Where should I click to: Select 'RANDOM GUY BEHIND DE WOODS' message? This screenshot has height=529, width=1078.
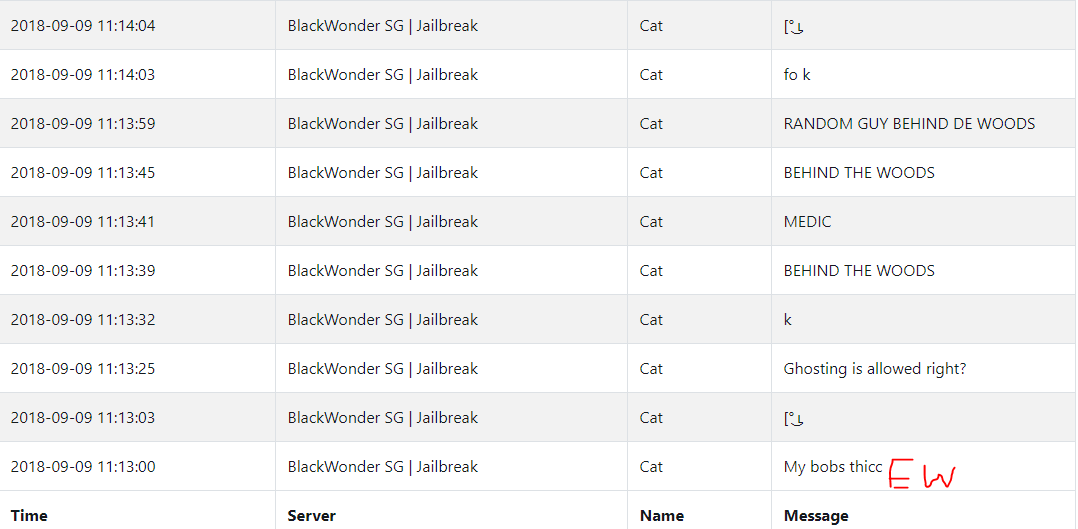(x=909, y=124)
